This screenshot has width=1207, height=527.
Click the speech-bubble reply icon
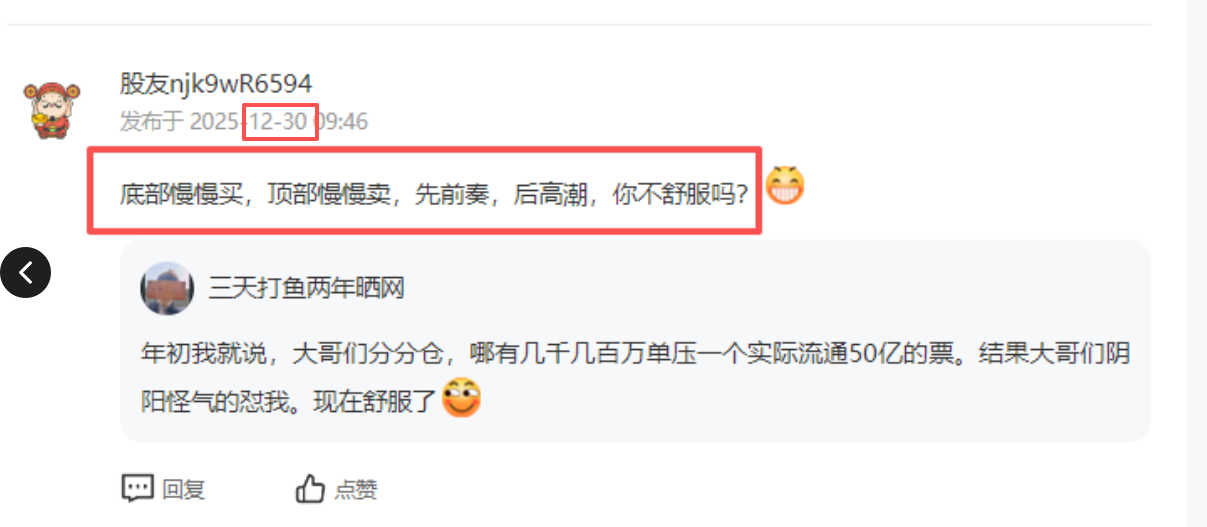tap(137, 488)
